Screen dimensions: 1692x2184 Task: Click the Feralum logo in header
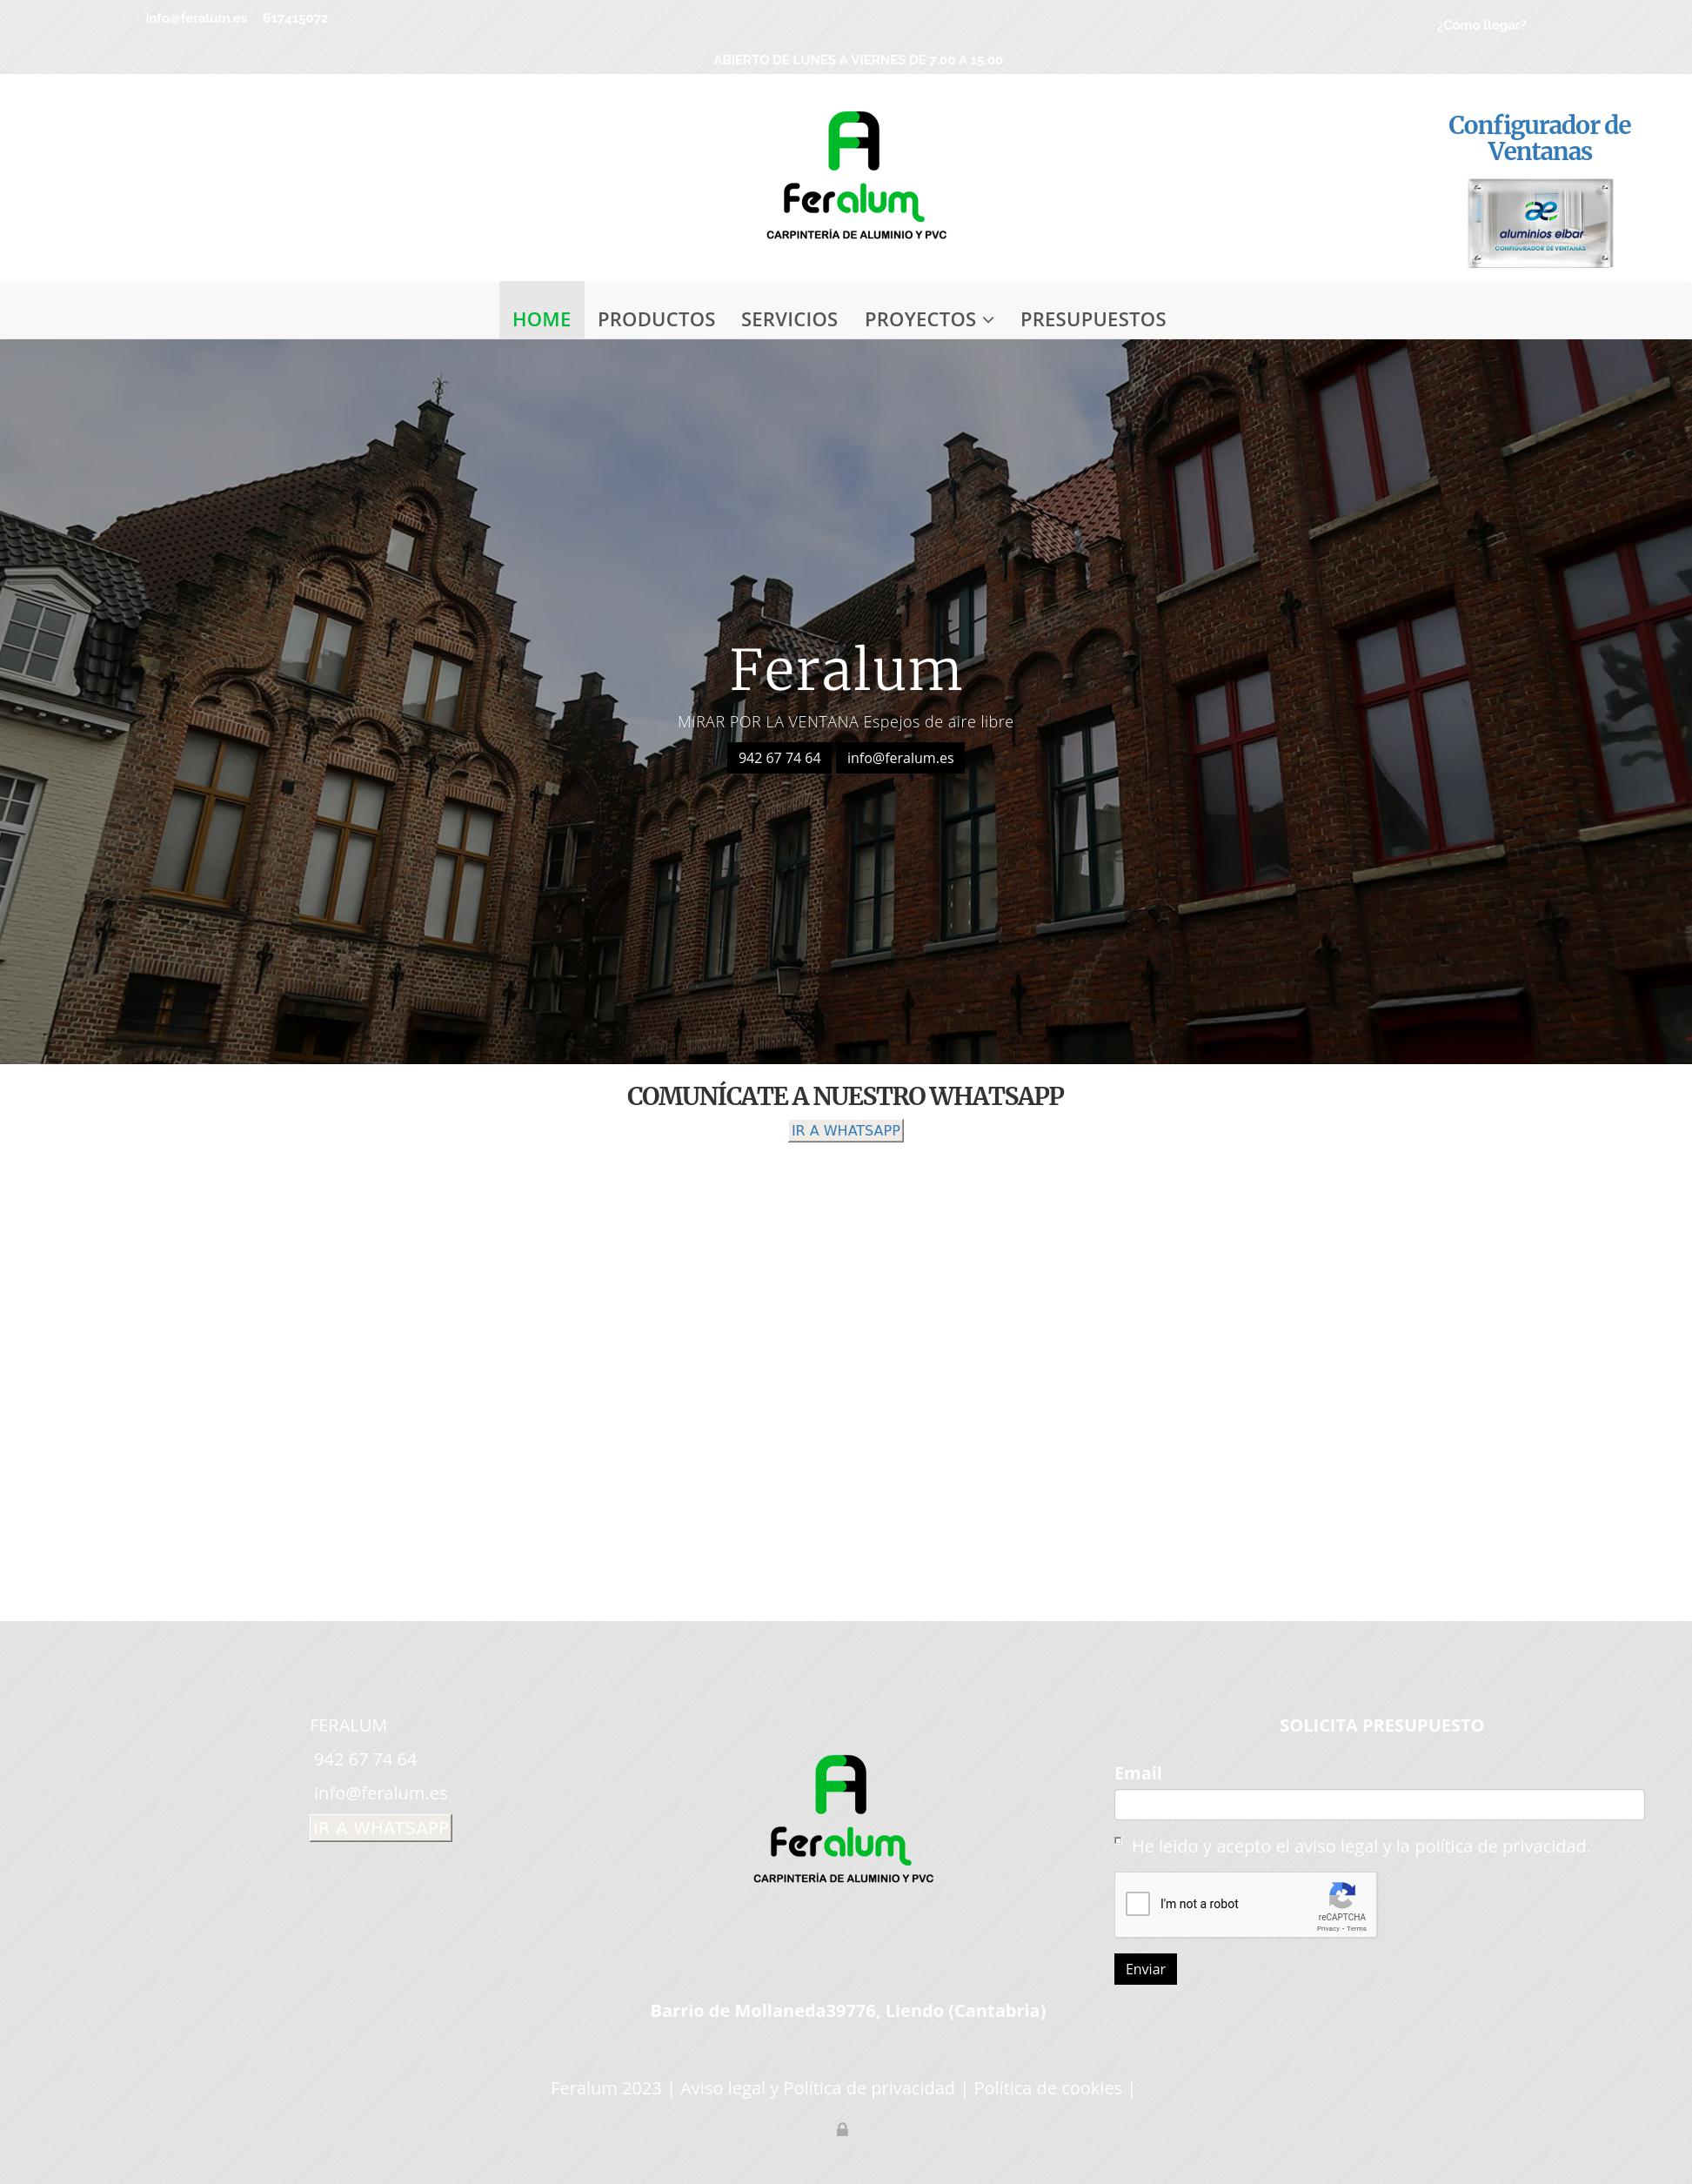(856, 176)
